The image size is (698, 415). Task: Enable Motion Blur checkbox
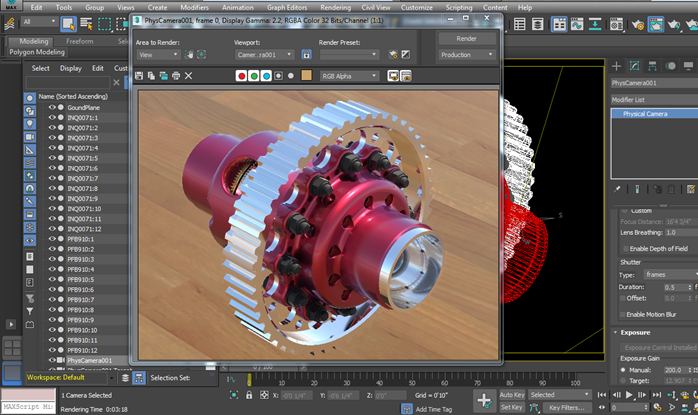click(x=623, y=314)
